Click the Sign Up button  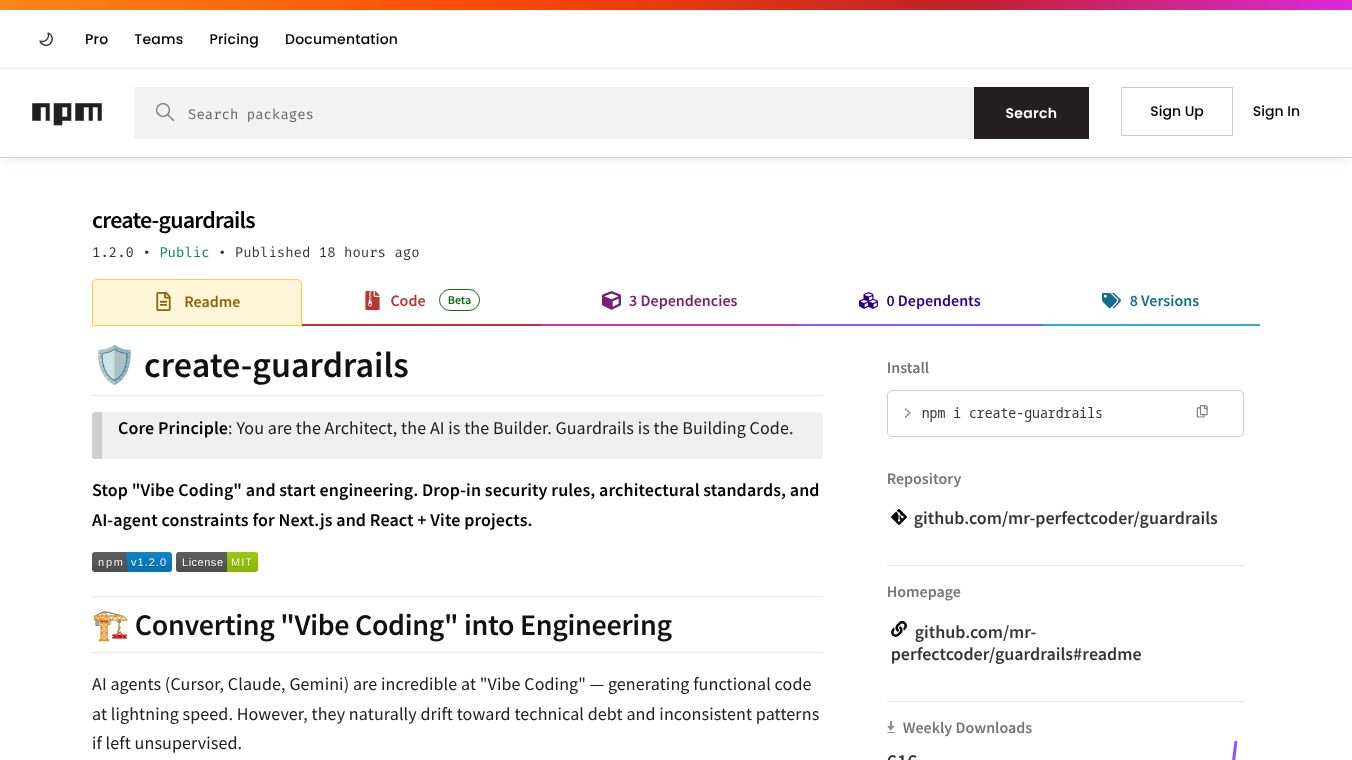tap(1177, 111)
